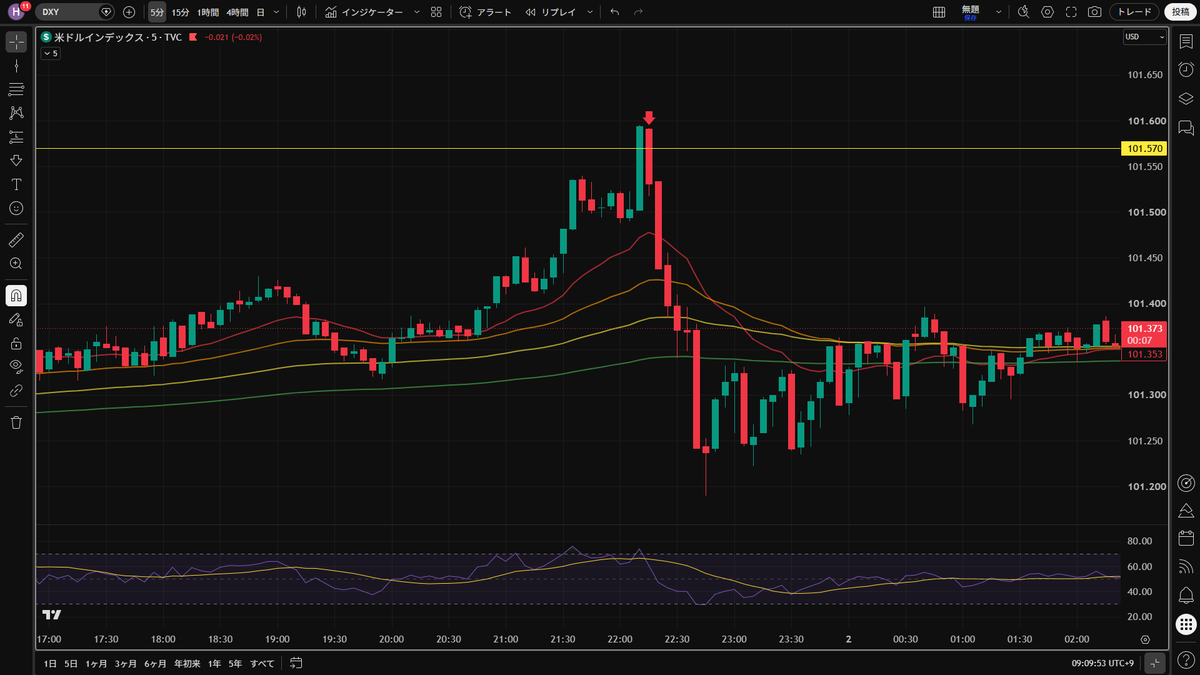The width and height of the screenshot is (1200, 675).
Task: Open the トレード trading panel
Action: pos(1134,12)
